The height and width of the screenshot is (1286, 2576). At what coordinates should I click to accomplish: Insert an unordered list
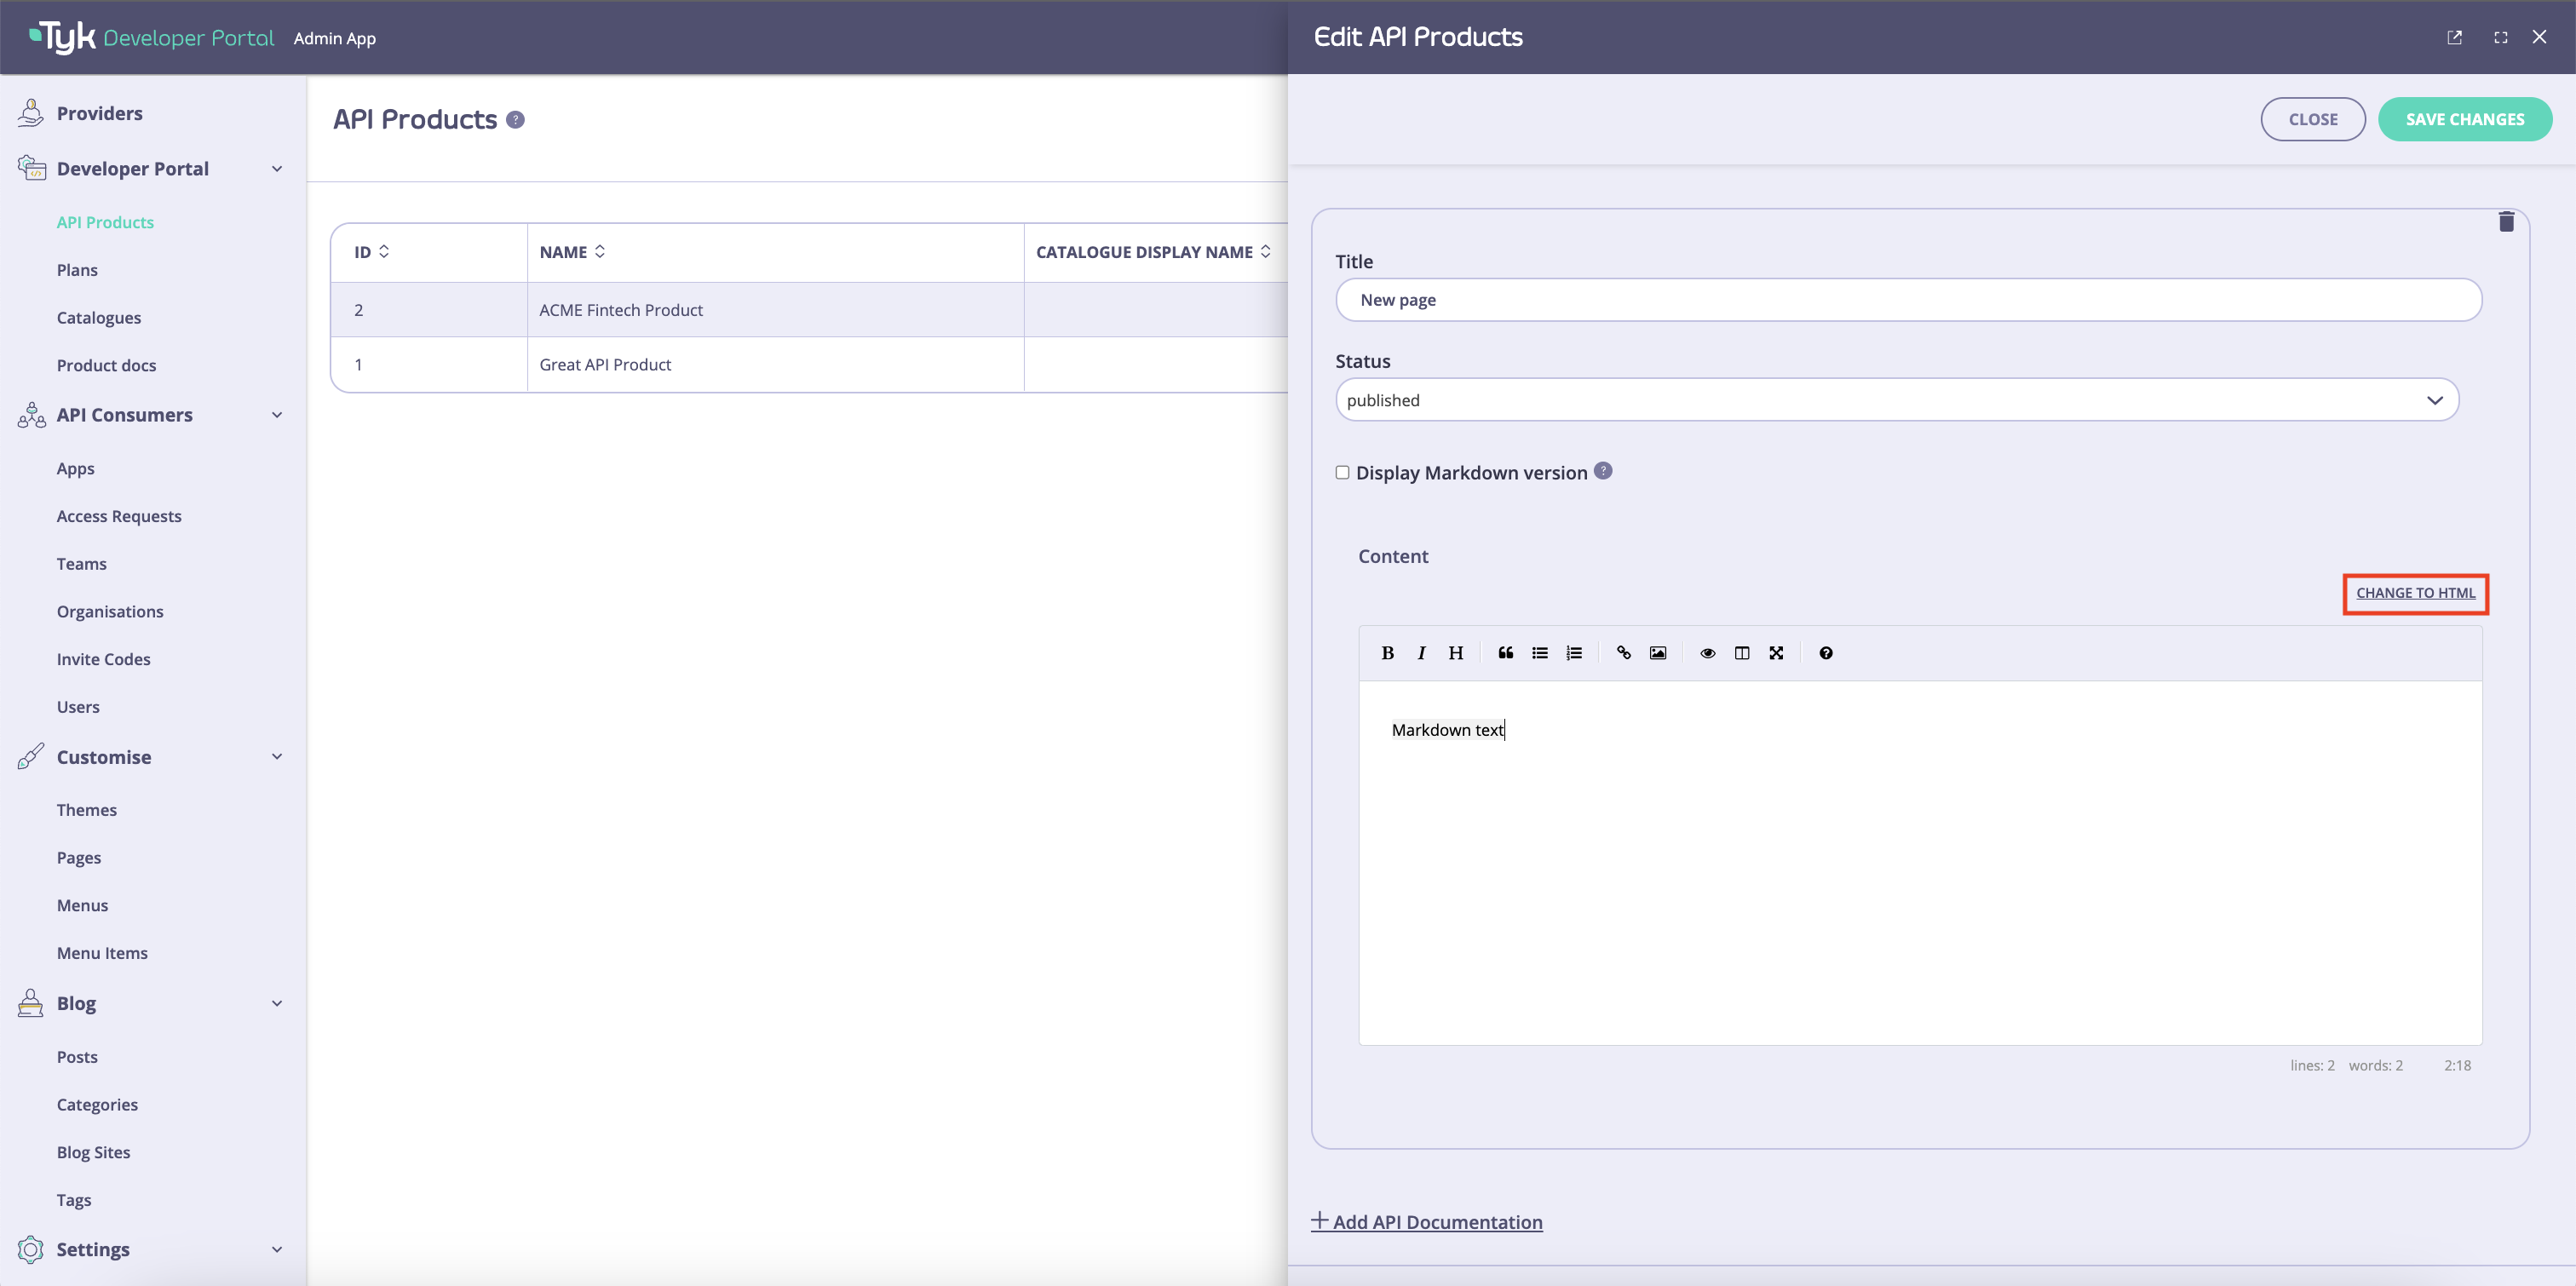click(x=1540, y=652)
